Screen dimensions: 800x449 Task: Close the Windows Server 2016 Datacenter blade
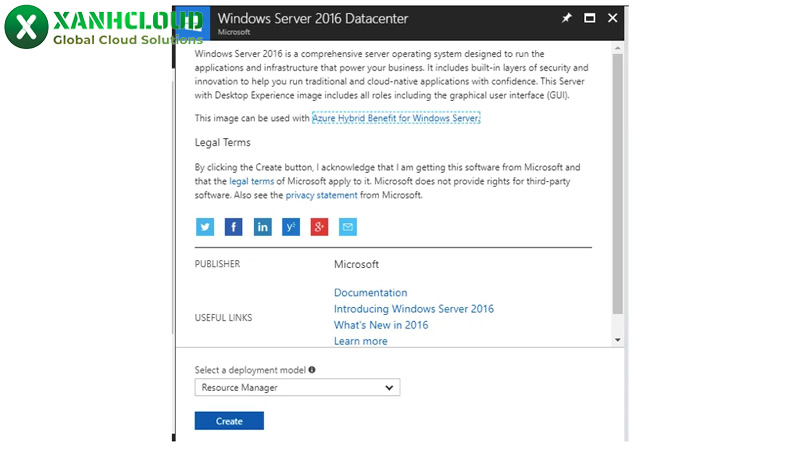(612, 18)
